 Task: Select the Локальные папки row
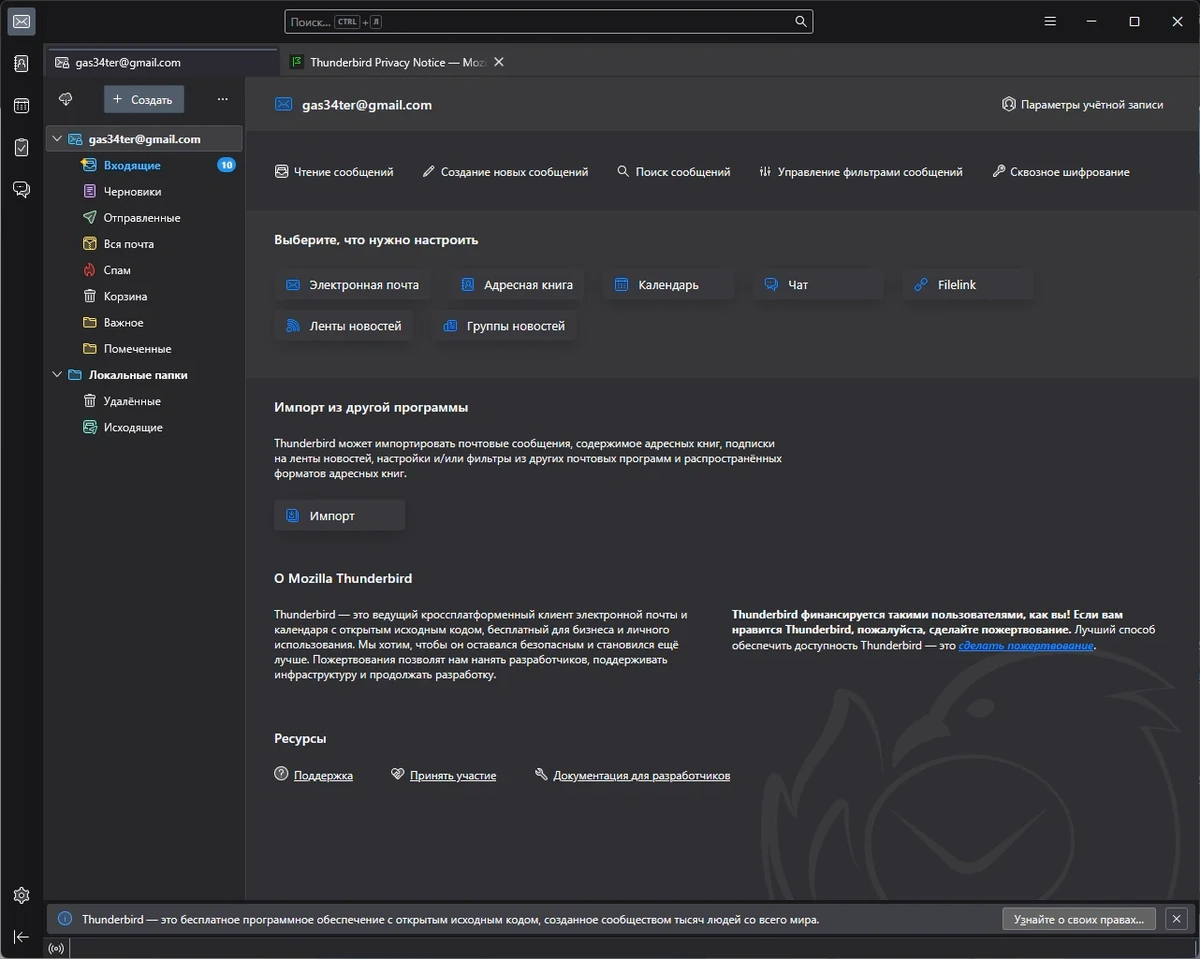pos(144,375)
